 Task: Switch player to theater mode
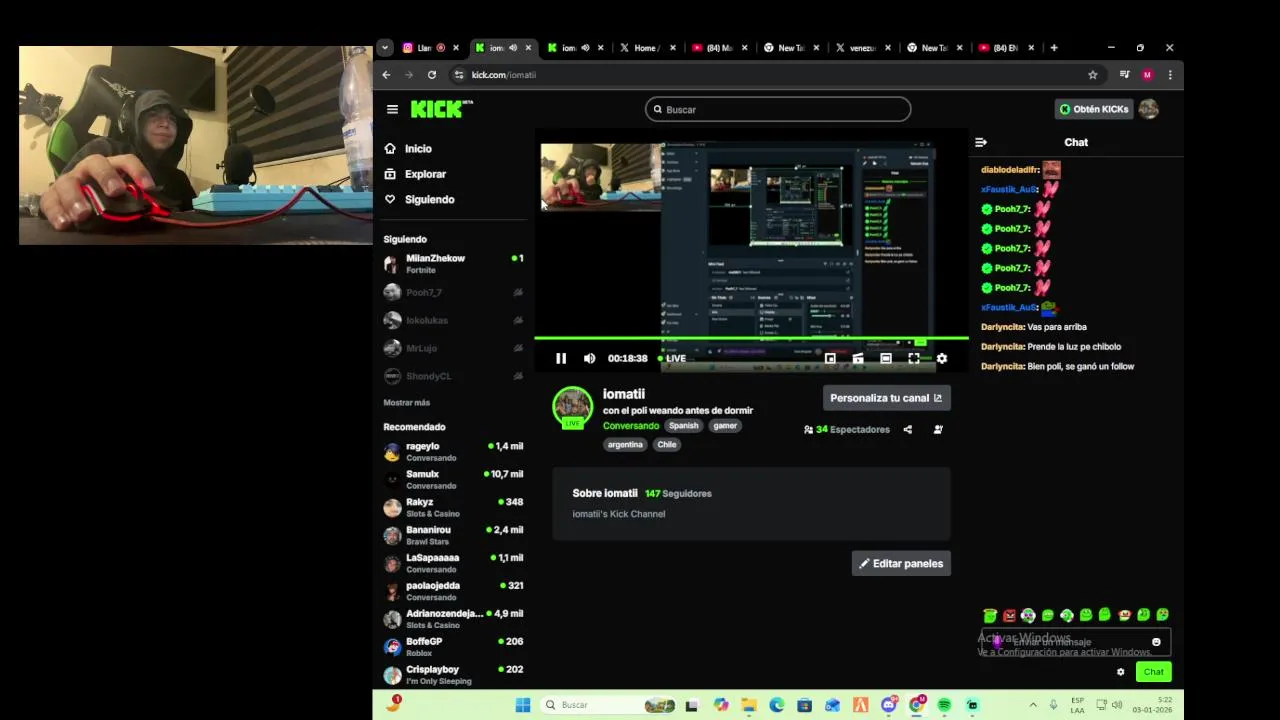(885, 358)
